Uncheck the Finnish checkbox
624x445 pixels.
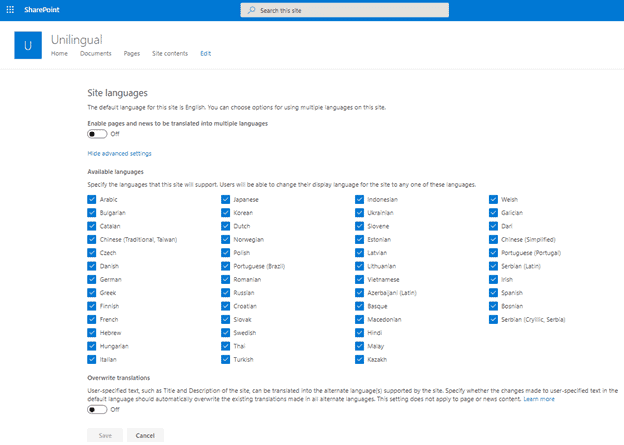tap(92, 306)
